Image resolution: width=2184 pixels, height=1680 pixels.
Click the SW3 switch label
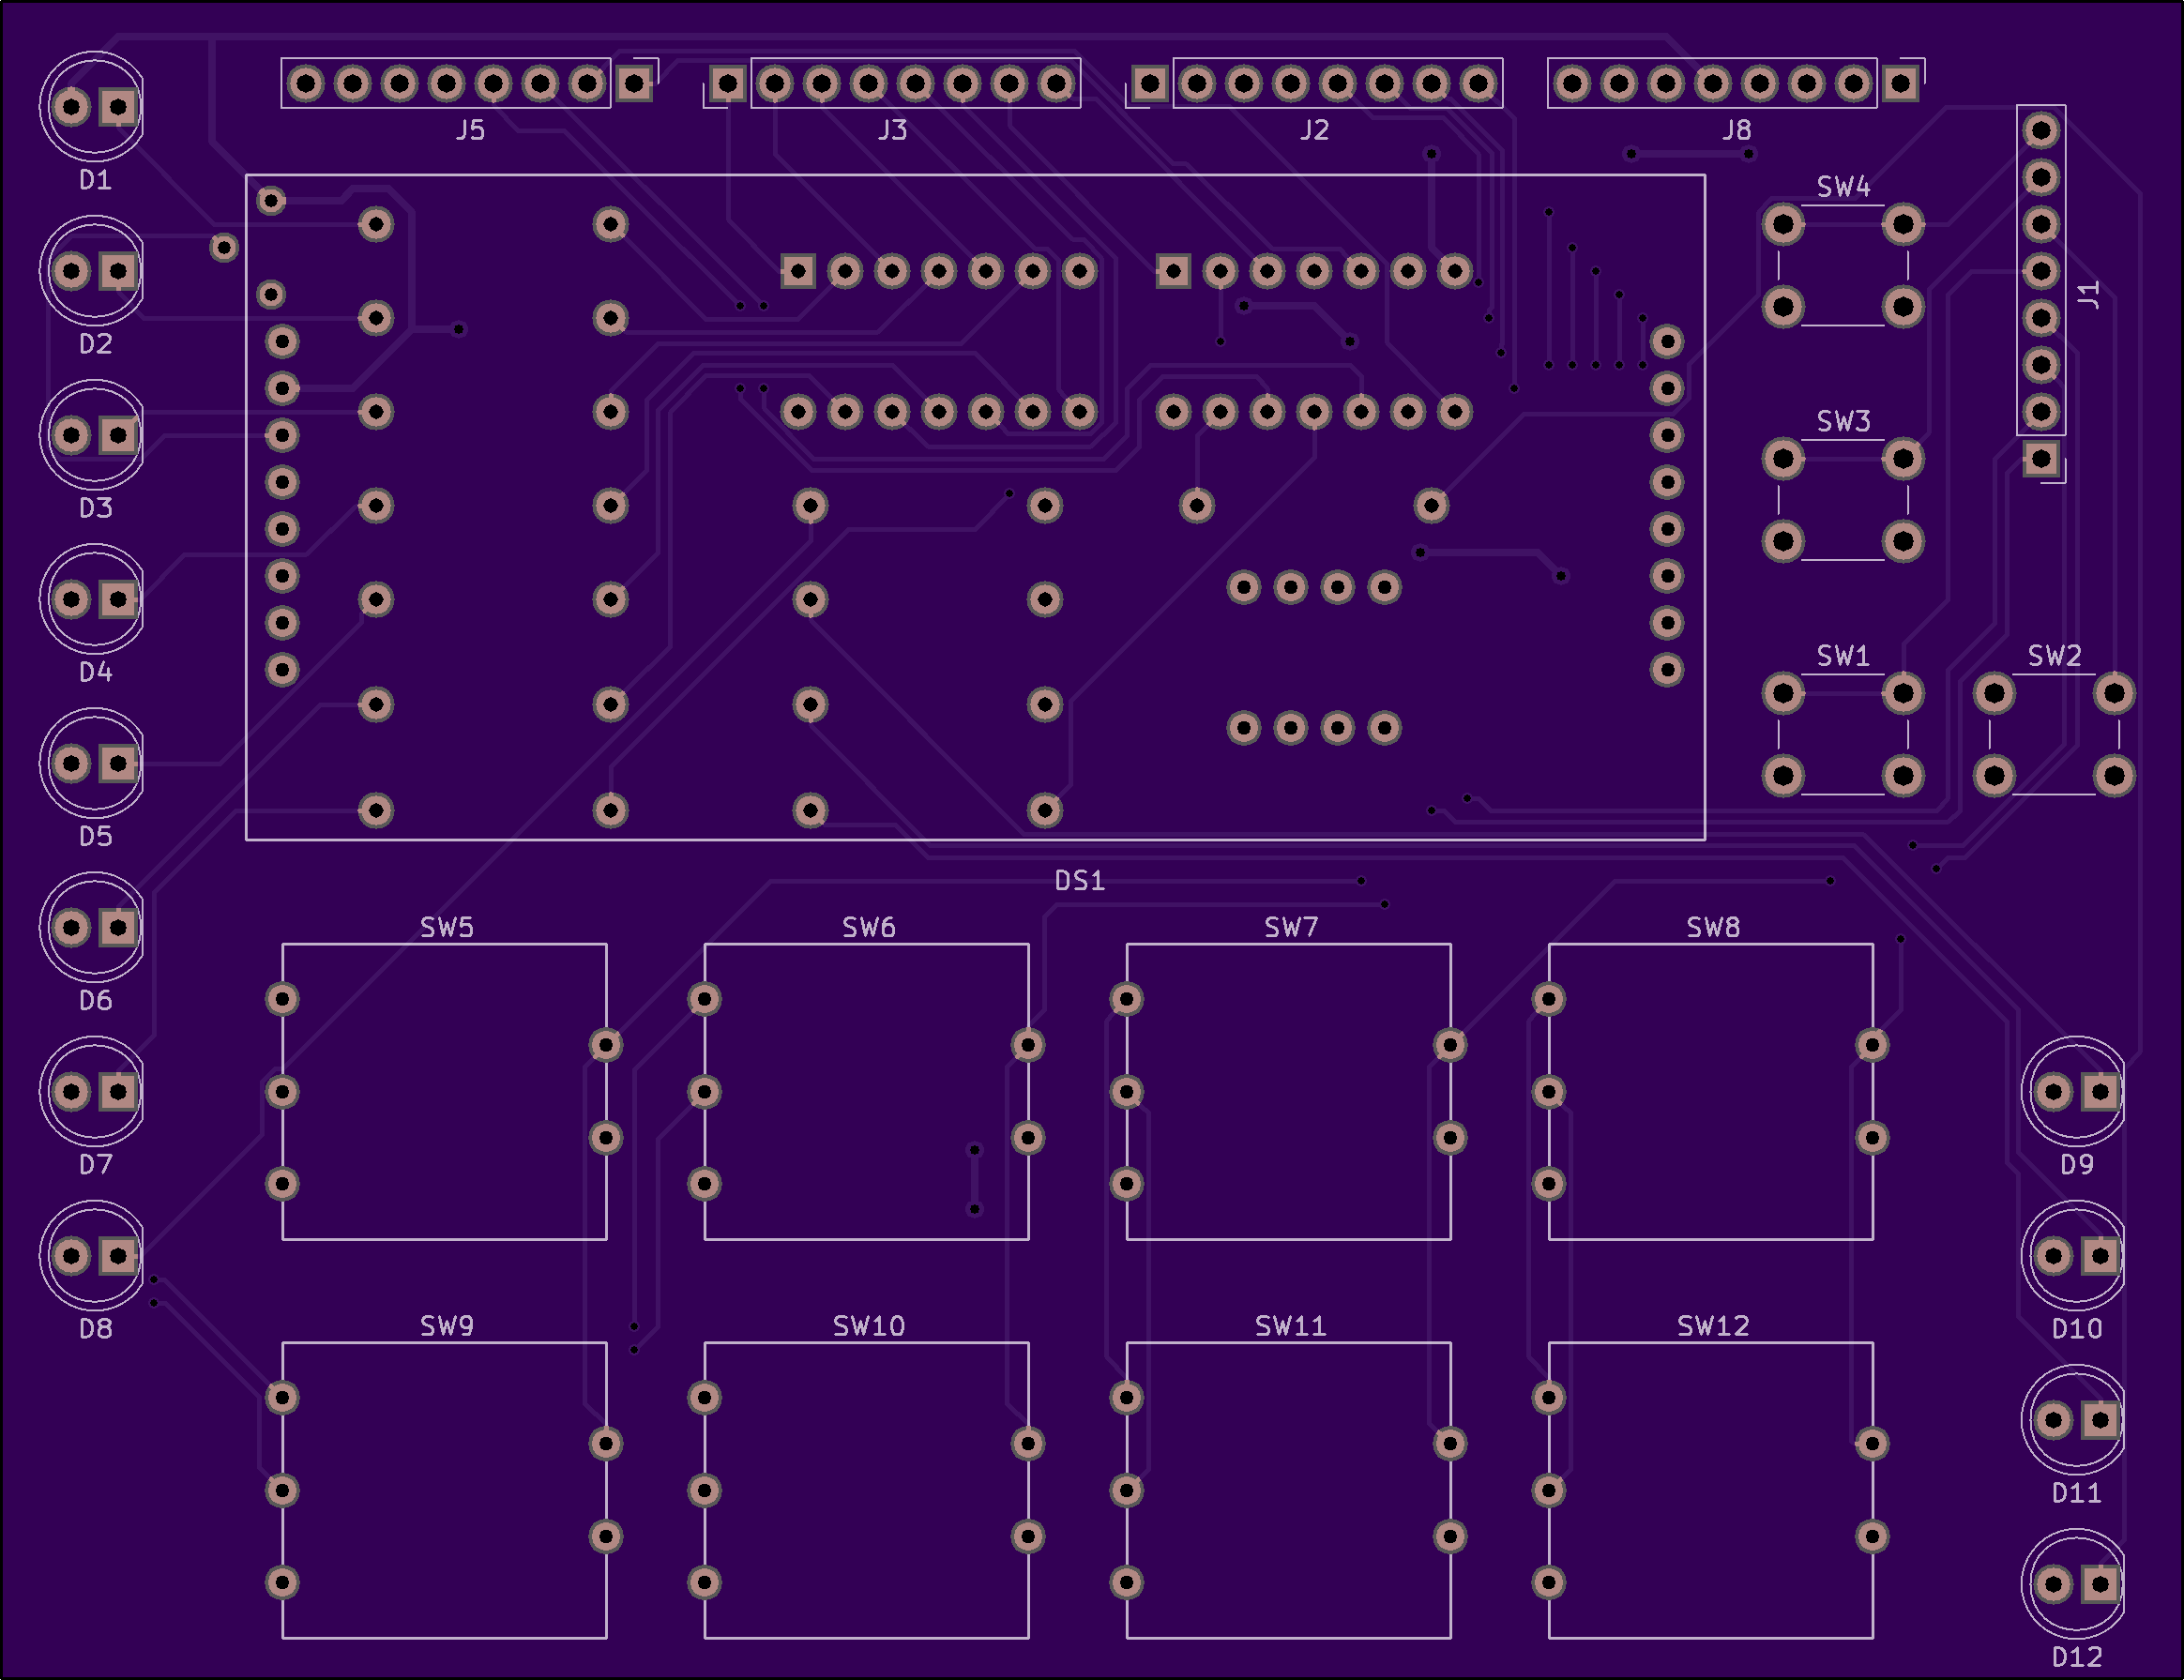click(x=1843, y=421)
